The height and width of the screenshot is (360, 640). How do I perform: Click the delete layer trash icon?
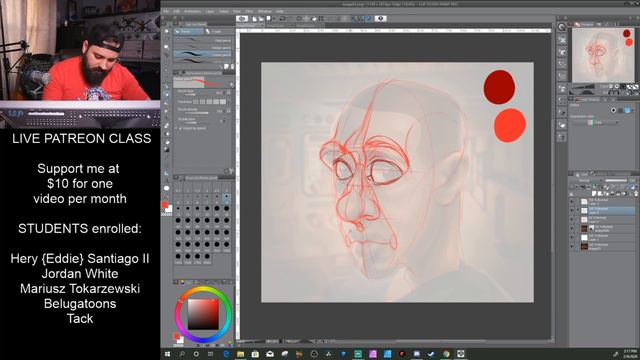tap(636, 193)
